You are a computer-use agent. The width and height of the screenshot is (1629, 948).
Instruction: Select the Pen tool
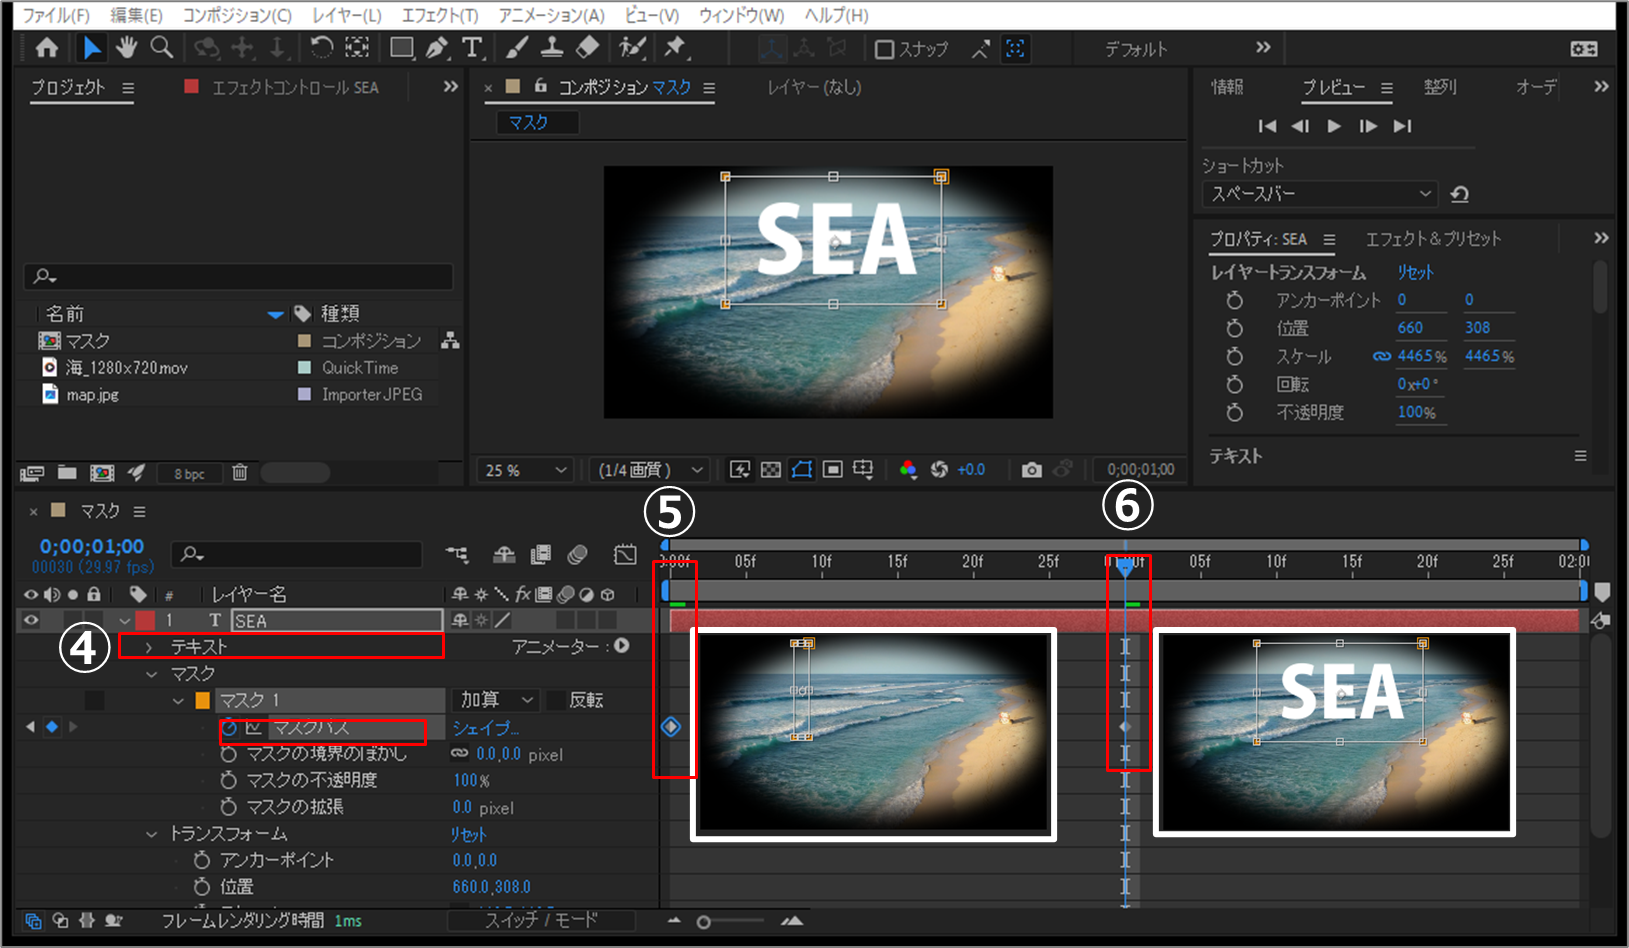[437, 48]
